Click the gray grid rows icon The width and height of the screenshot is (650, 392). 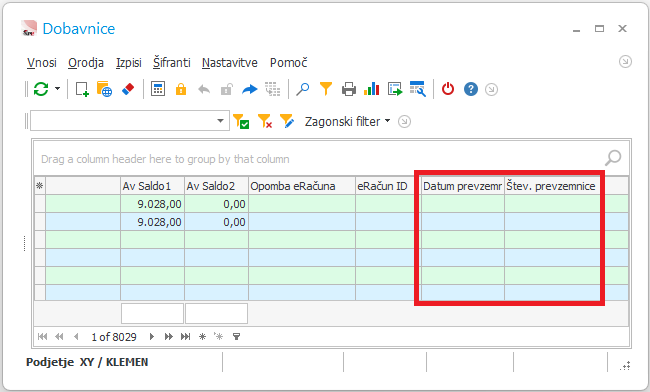click(x=273, y=89)
